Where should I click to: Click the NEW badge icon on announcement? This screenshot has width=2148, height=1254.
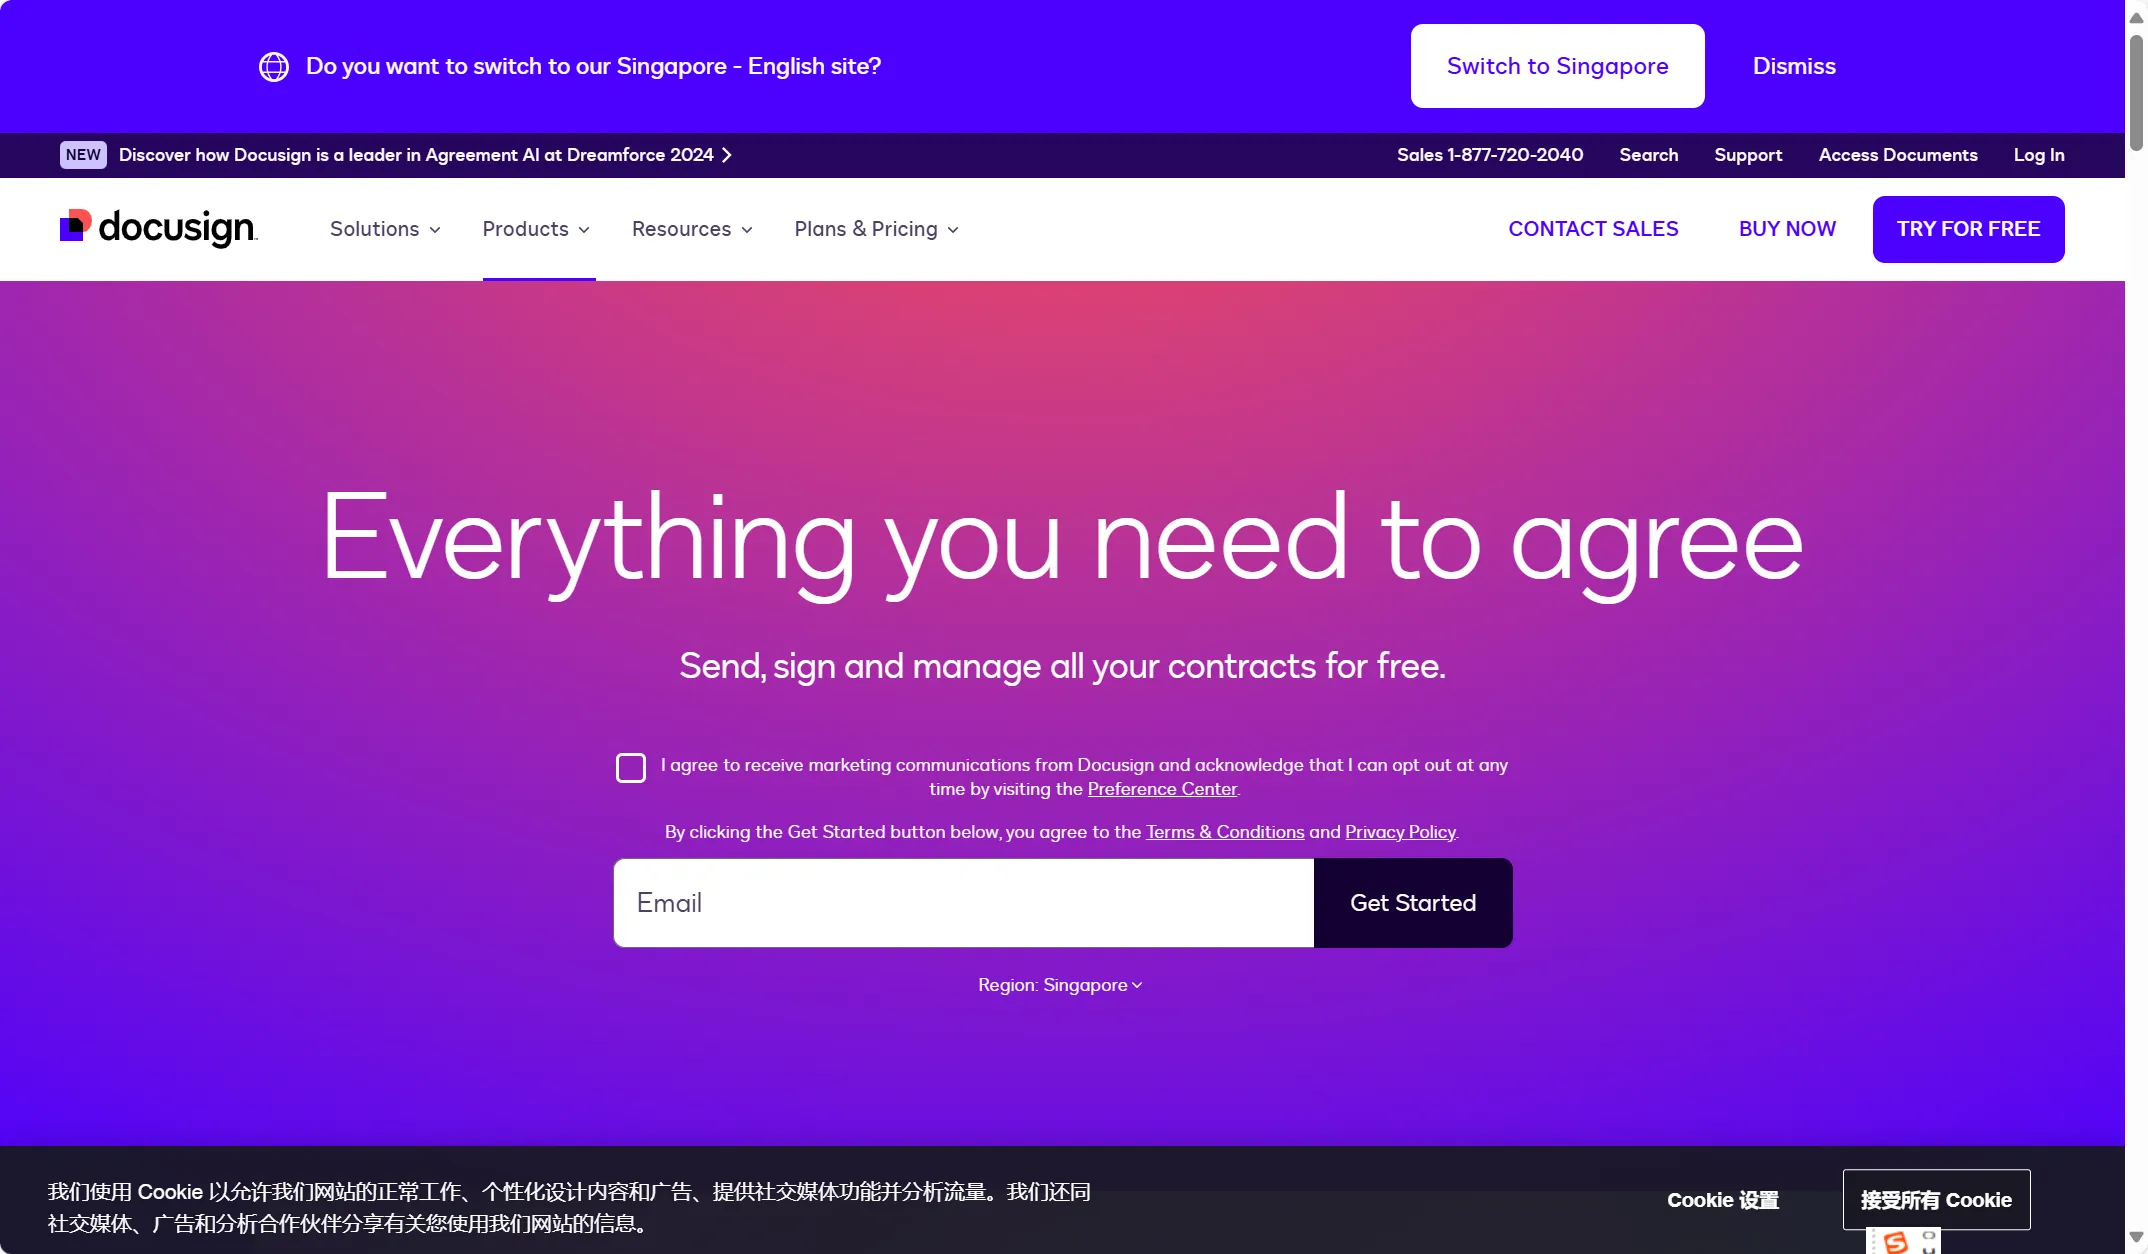(82, 155)
